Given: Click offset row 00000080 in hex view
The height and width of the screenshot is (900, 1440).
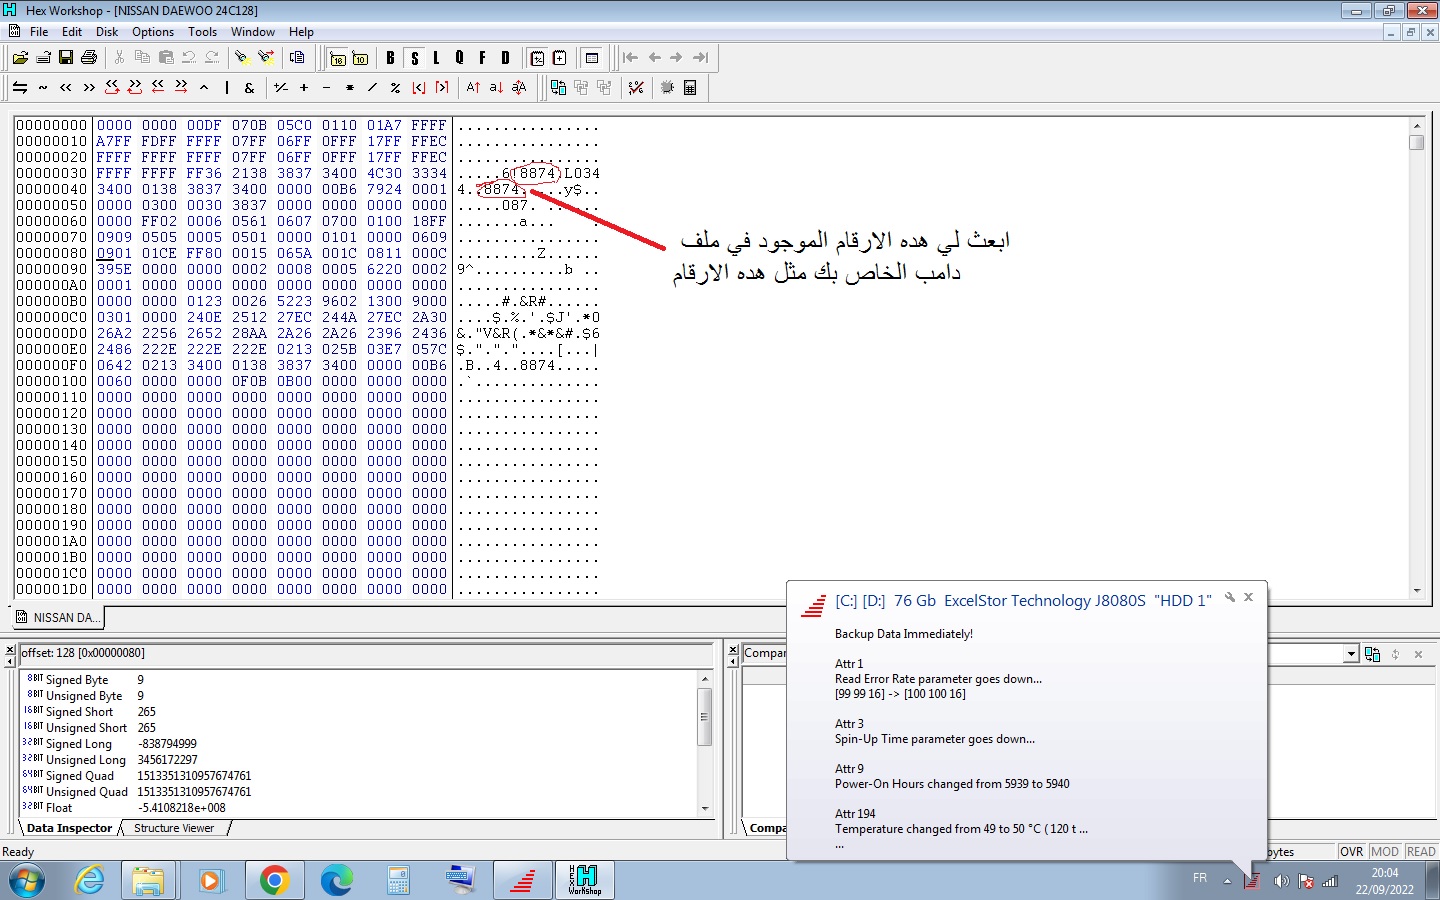Looking at the screenshot, I should click(x=52, y=254).
